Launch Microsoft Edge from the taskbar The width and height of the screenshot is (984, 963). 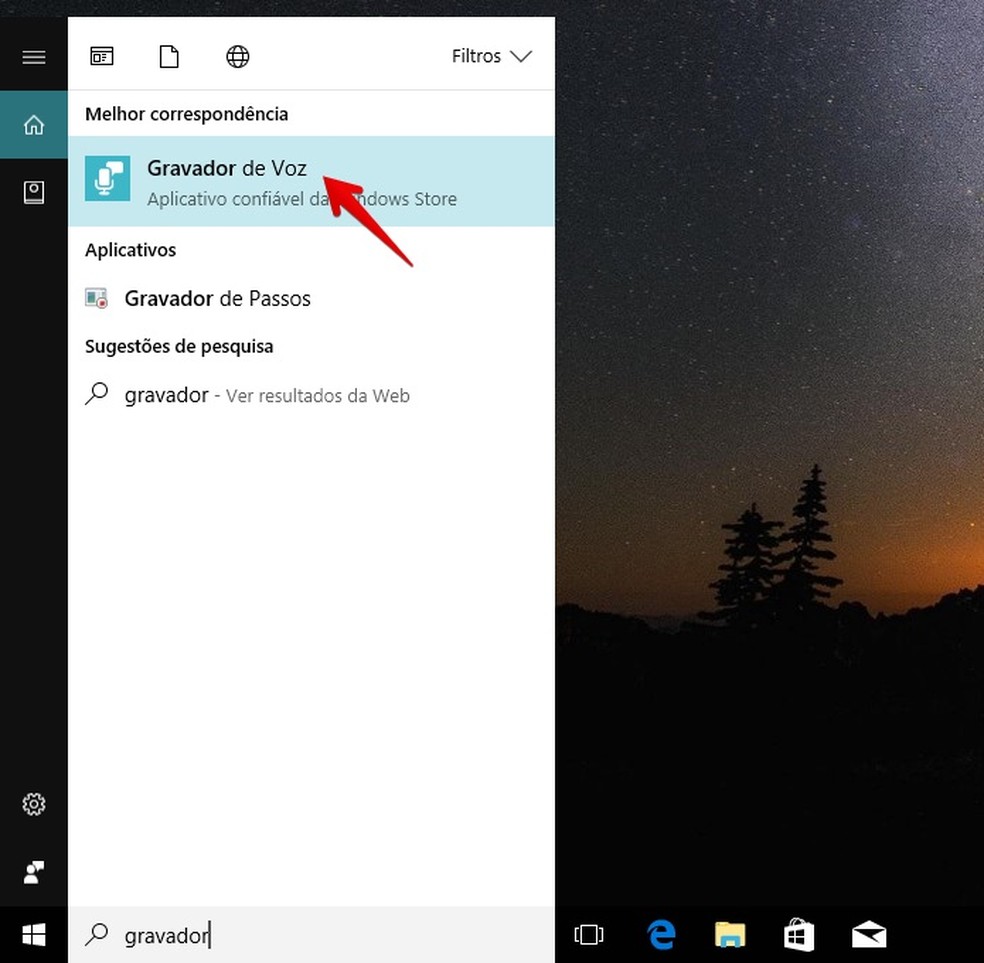[660, 934]
